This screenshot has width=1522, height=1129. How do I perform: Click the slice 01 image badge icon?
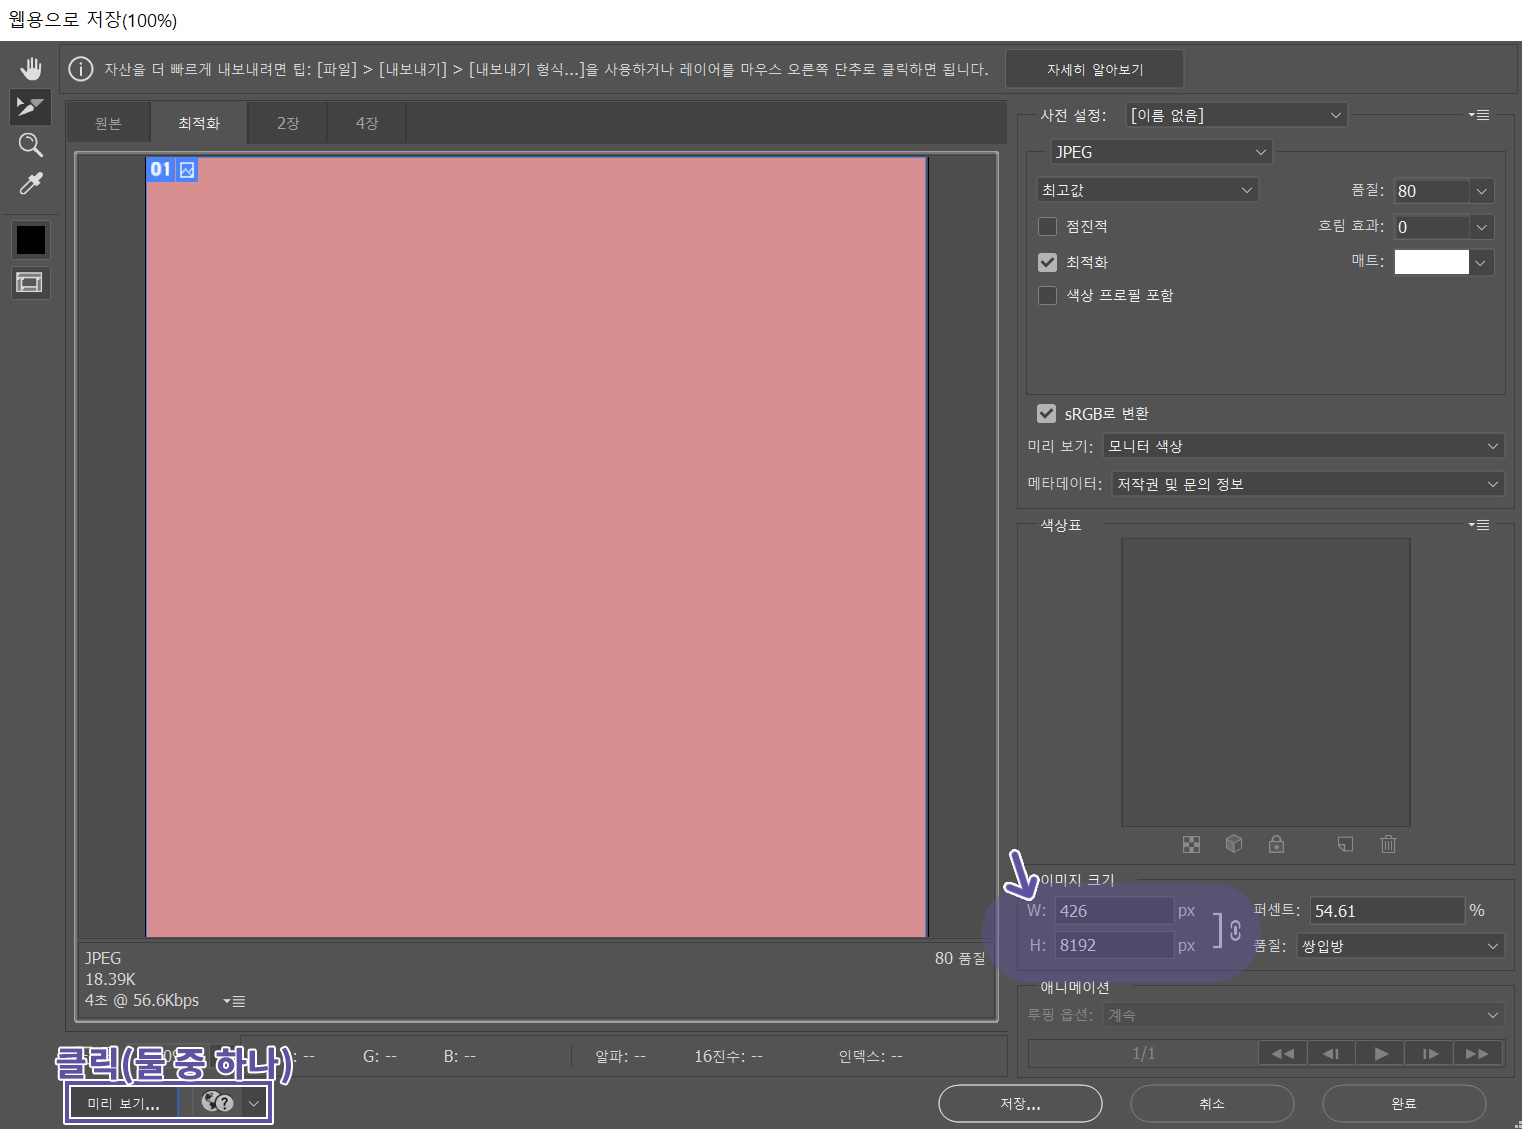click(187, 170)
